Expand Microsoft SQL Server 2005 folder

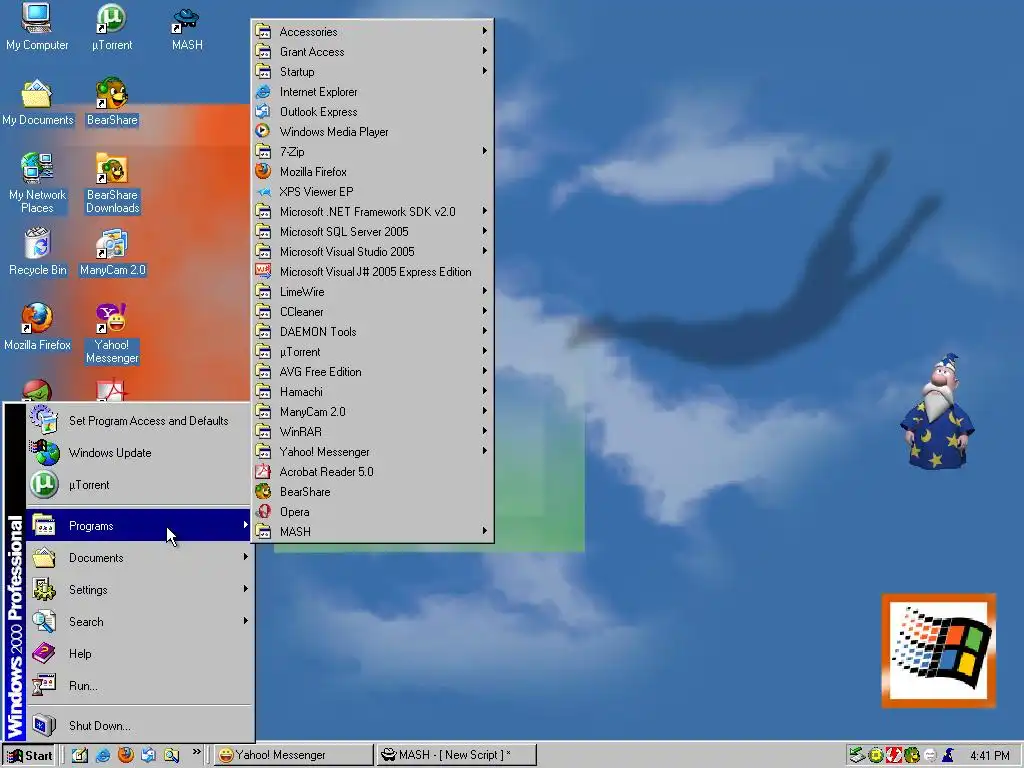click(372, 232)
